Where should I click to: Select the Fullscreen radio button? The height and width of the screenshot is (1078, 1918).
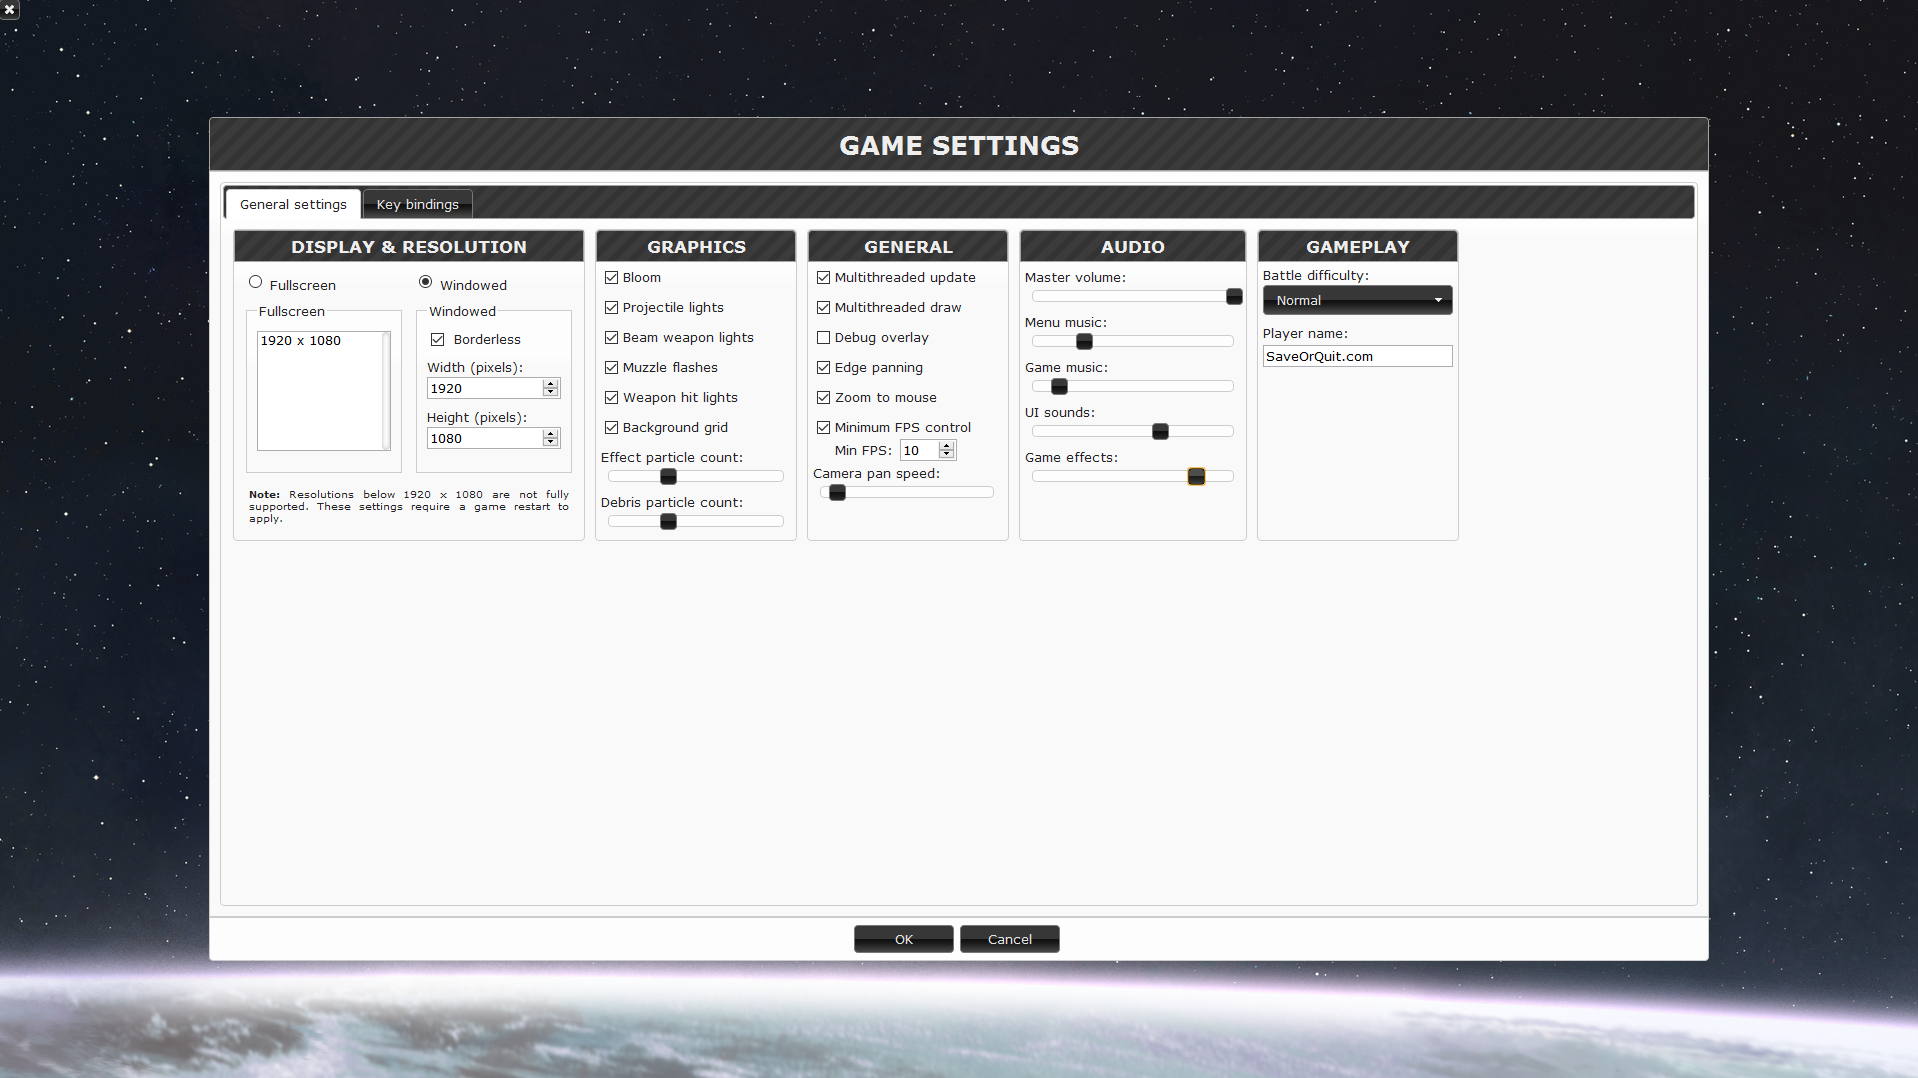[x=256, y=283]
